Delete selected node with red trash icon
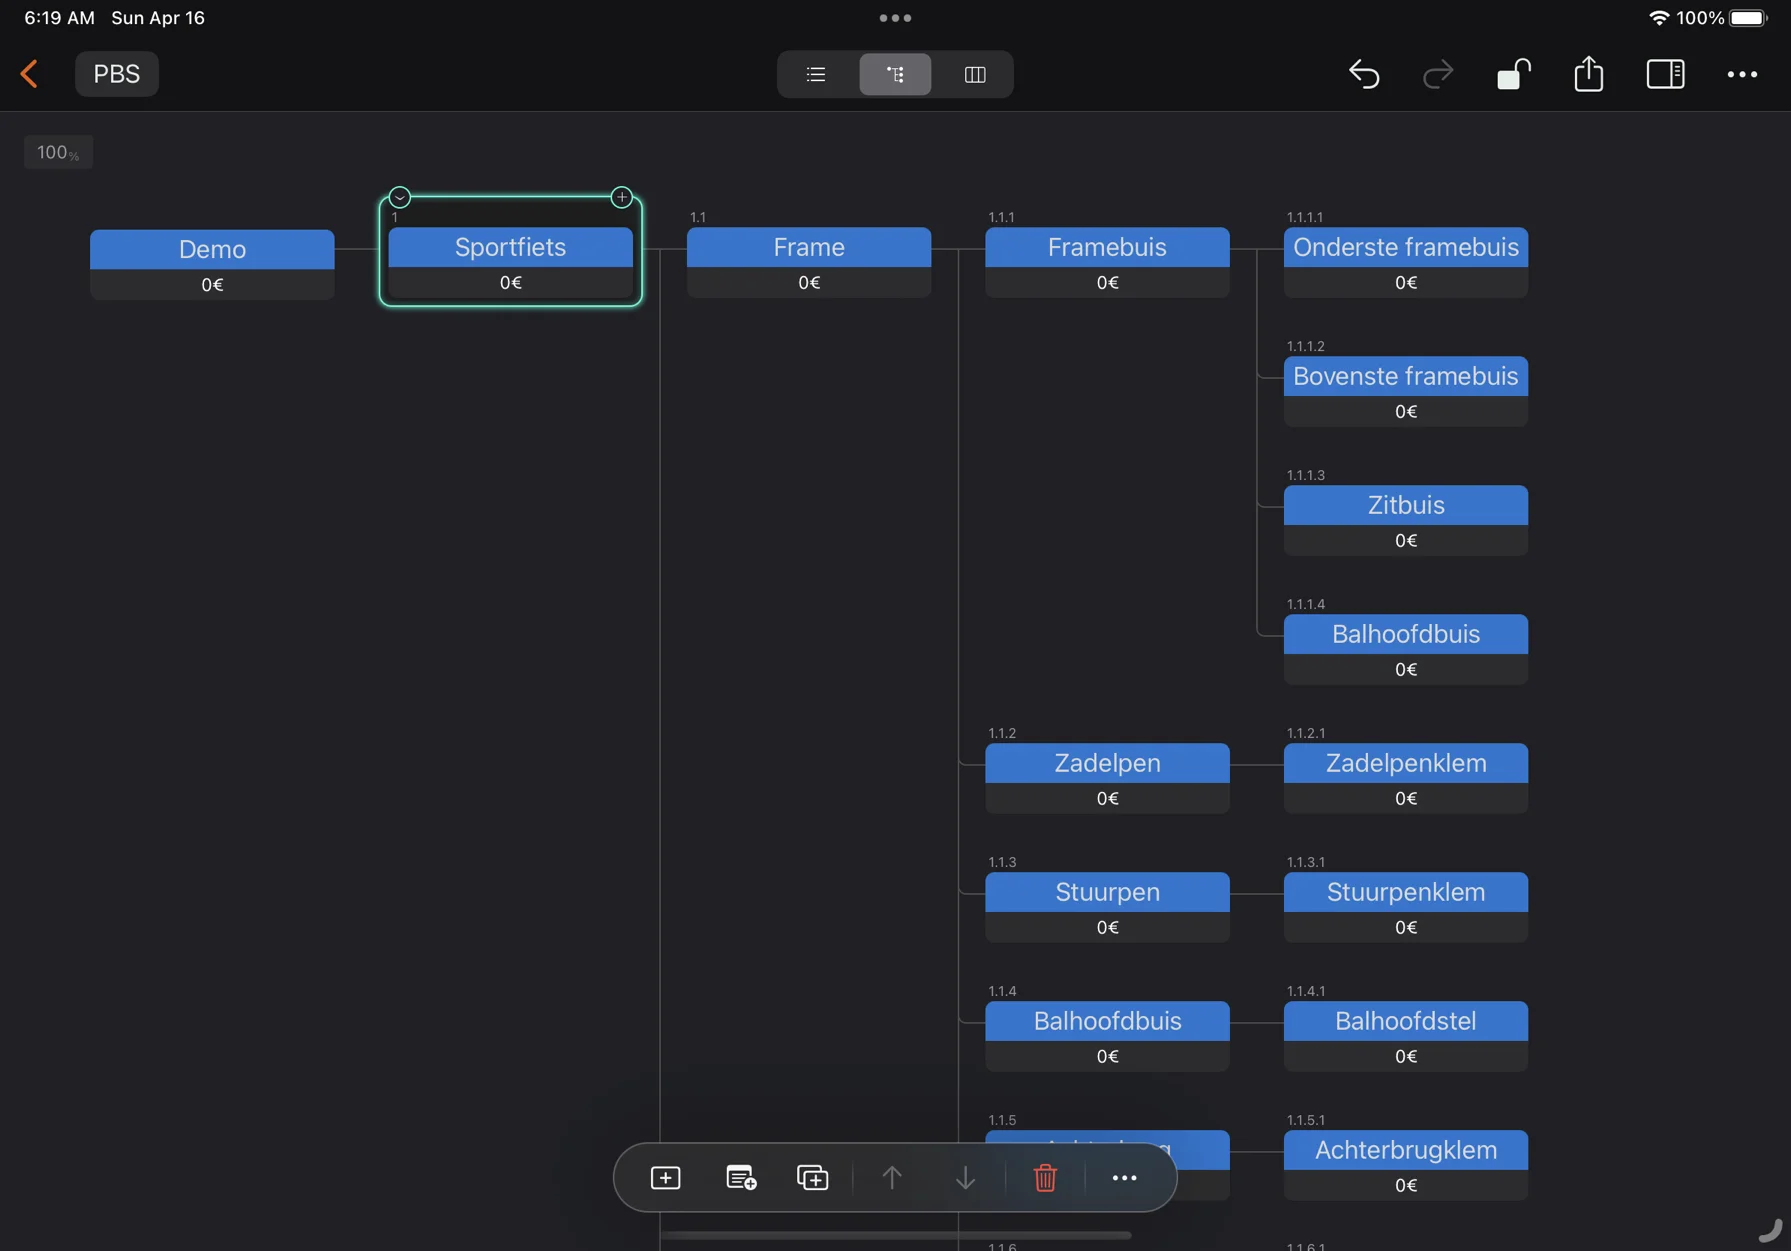Screen dimensions: 1791x1251 point(1045,1178)
